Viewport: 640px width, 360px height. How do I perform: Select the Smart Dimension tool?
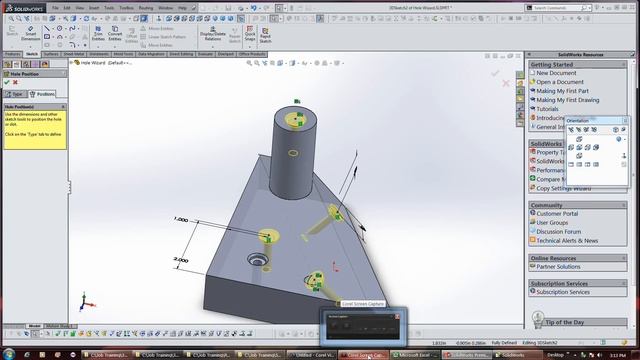point(30,33)
